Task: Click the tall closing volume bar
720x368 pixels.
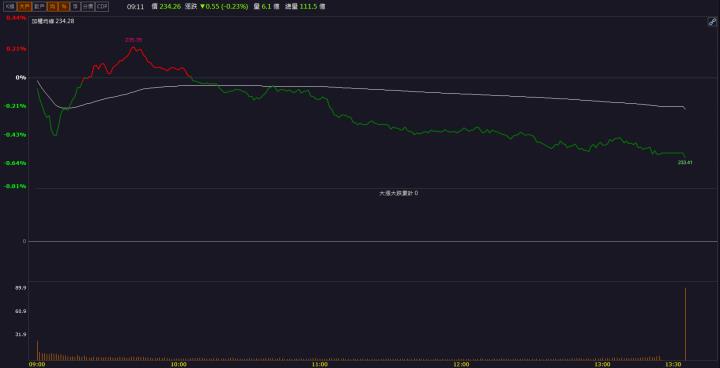Action: pyautogui.click(x=686, y=324)
